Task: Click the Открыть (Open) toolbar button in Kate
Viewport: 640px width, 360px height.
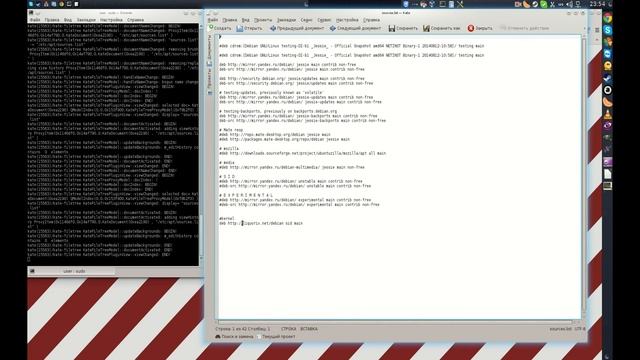Action: pyautogui.click(x=249, y=28)
